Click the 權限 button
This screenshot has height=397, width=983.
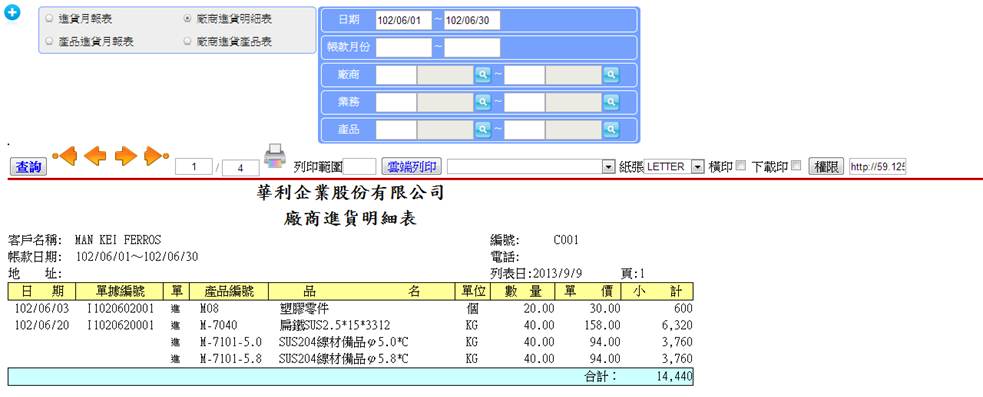tap(826, 166)
